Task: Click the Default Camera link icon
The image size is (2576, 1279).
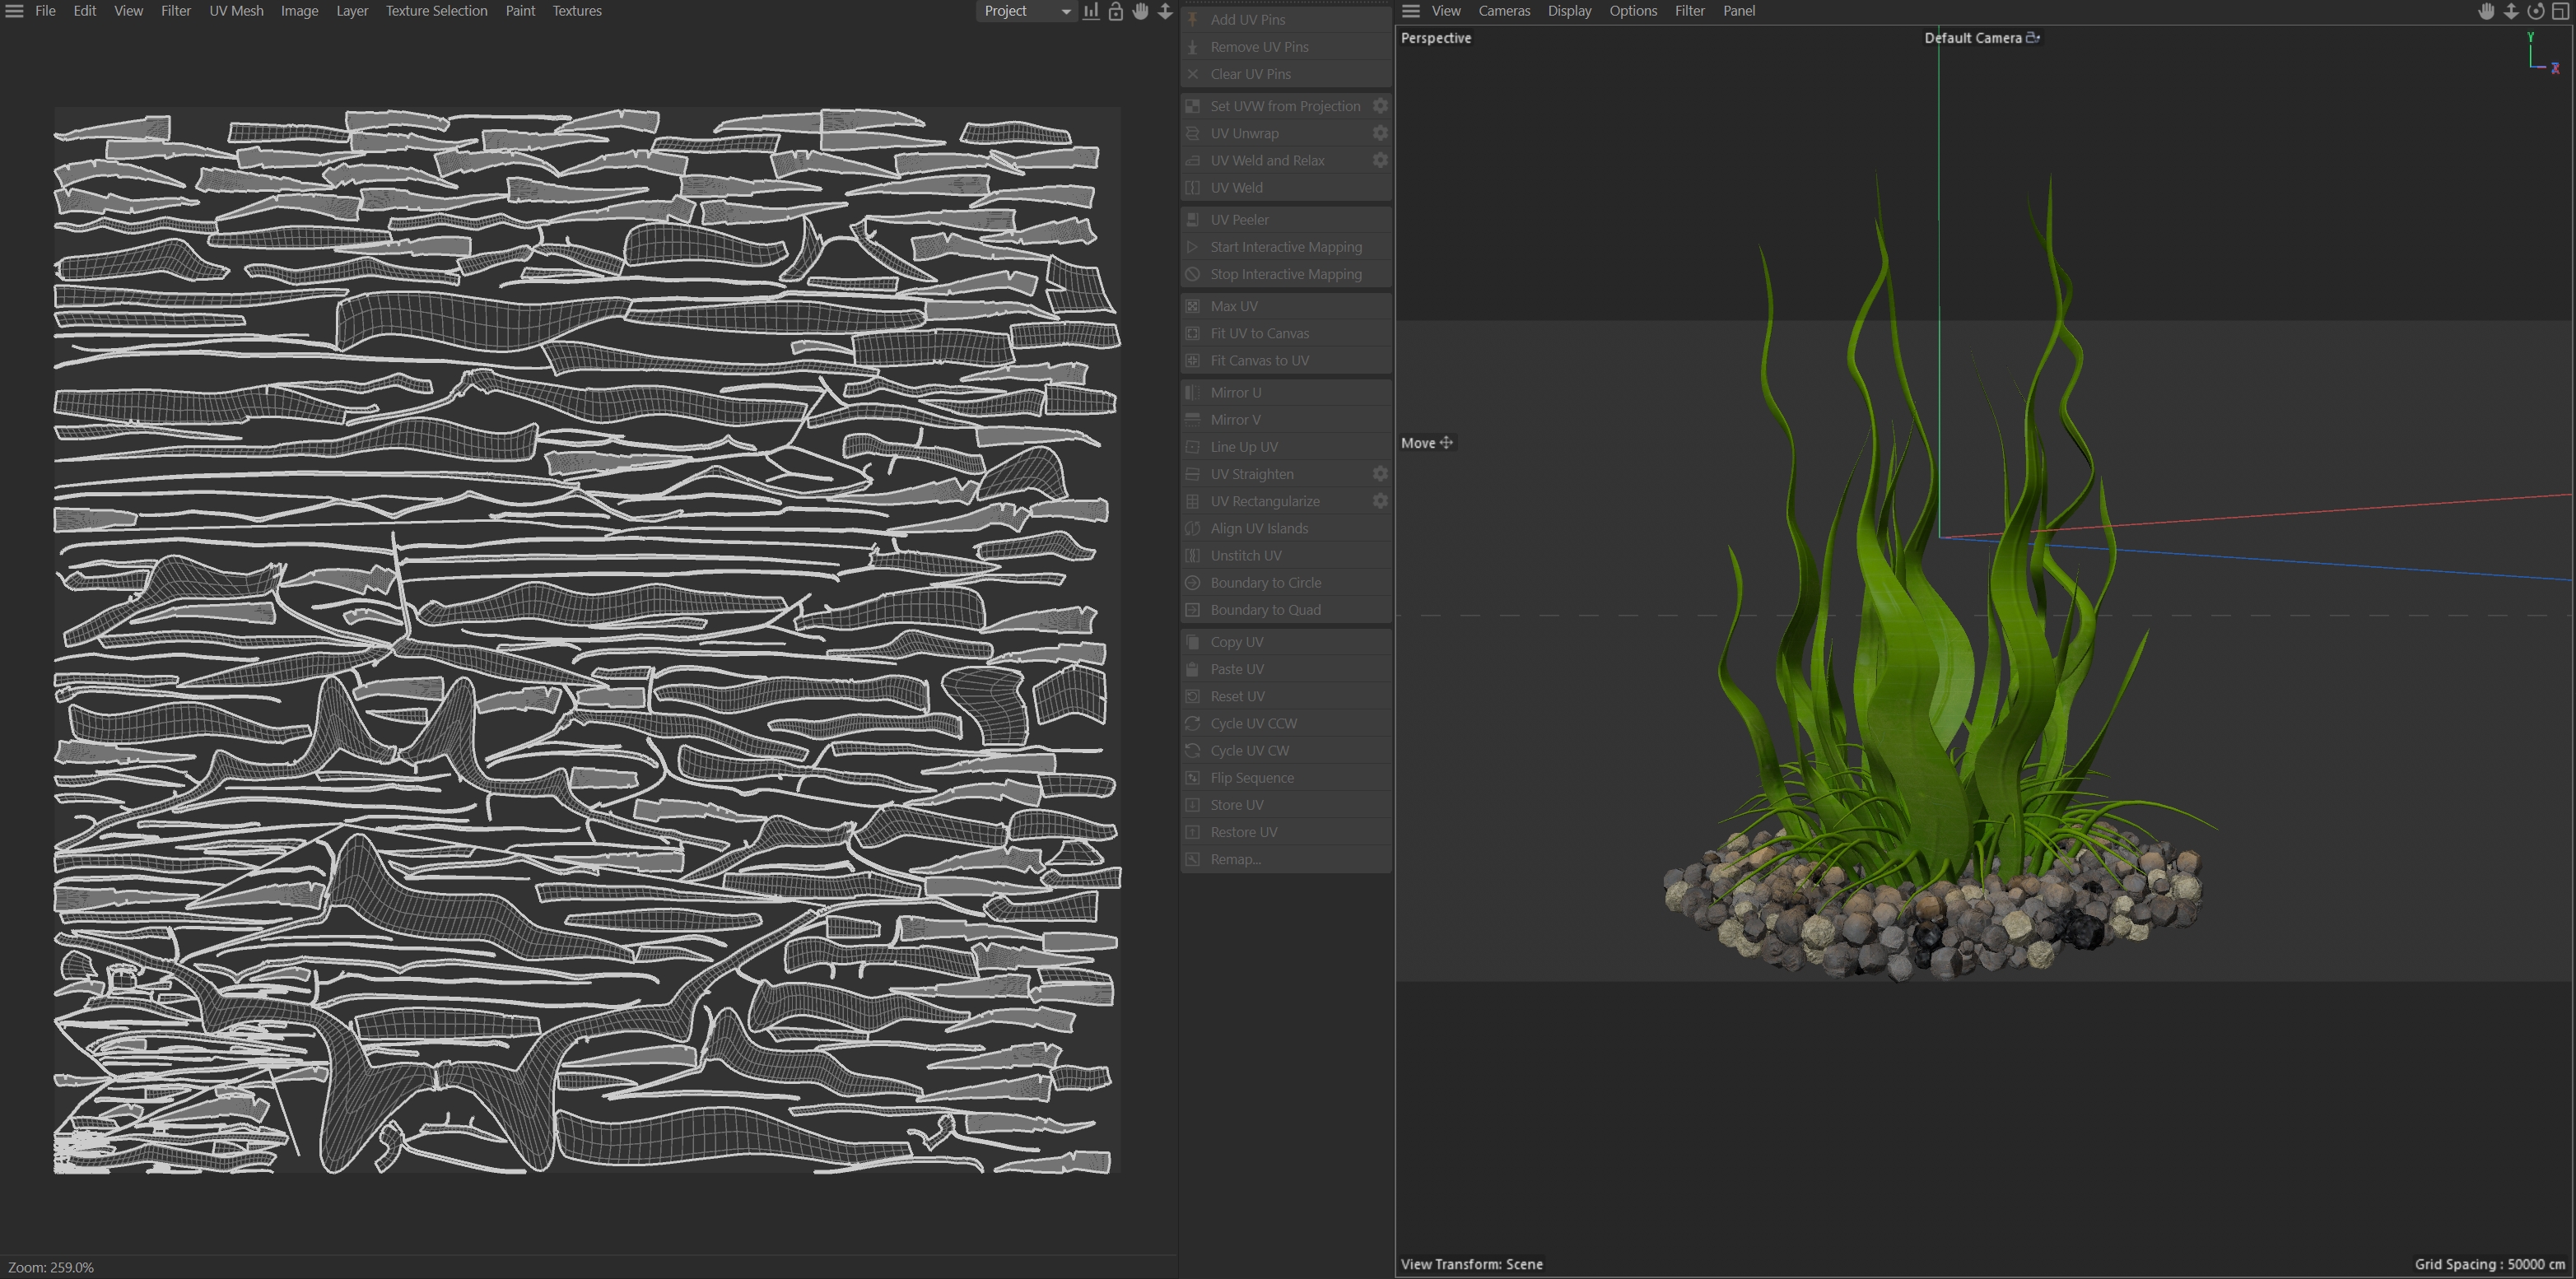Action: tap(2032, 38)
